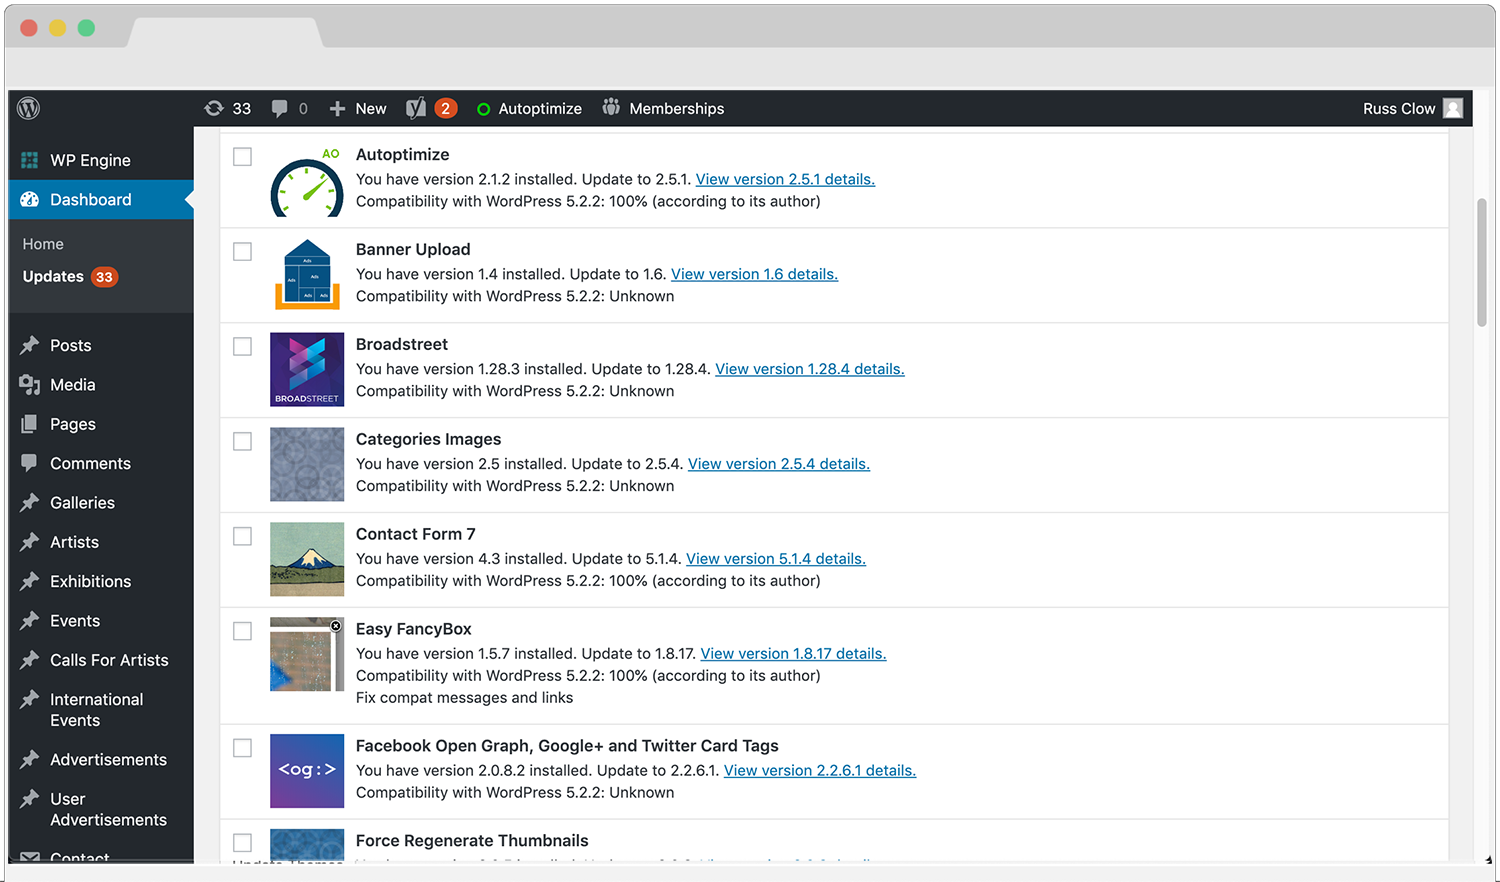Click the Banner Upload plugin icon
Image resolution: width=1500 pixels, height=882 pixels.
[307, 274]
